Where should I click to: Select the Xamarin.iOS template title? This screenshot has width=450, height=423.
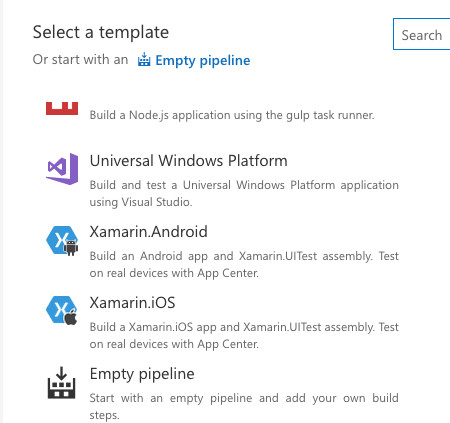click(132, 303)
